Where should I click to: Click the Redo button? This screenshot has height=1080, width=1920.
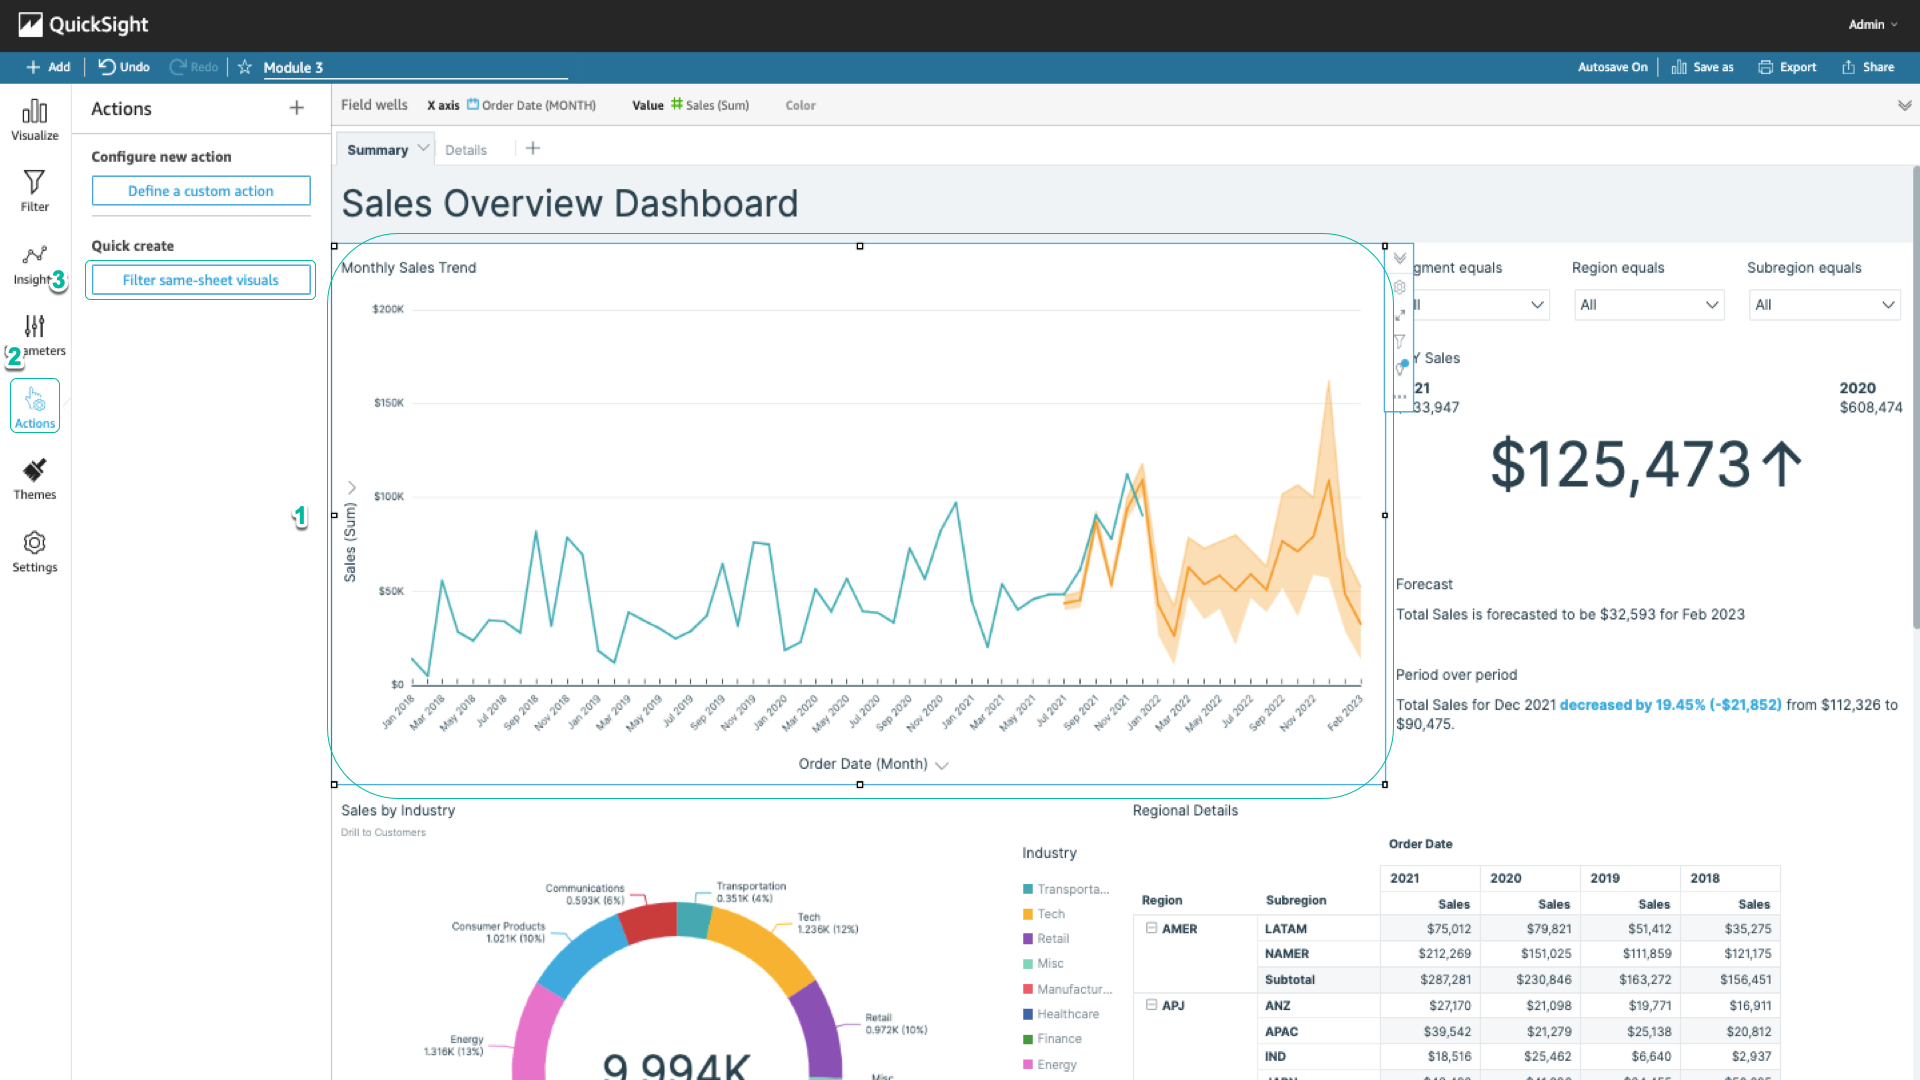[194, 67]
